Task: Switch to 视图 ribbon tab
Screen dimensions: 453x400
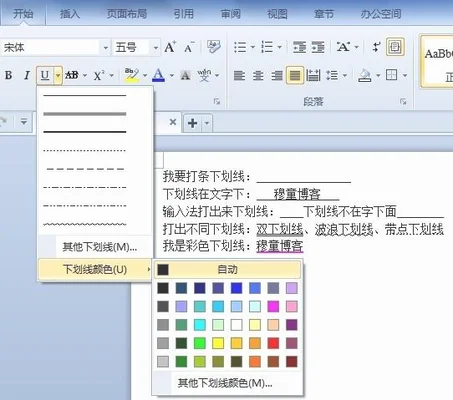Action: pos(277,14)
